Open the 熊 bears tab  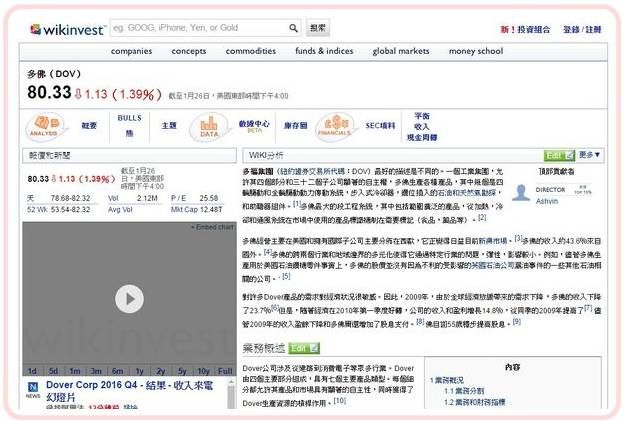pyautogui.click(x=130, y=134)
